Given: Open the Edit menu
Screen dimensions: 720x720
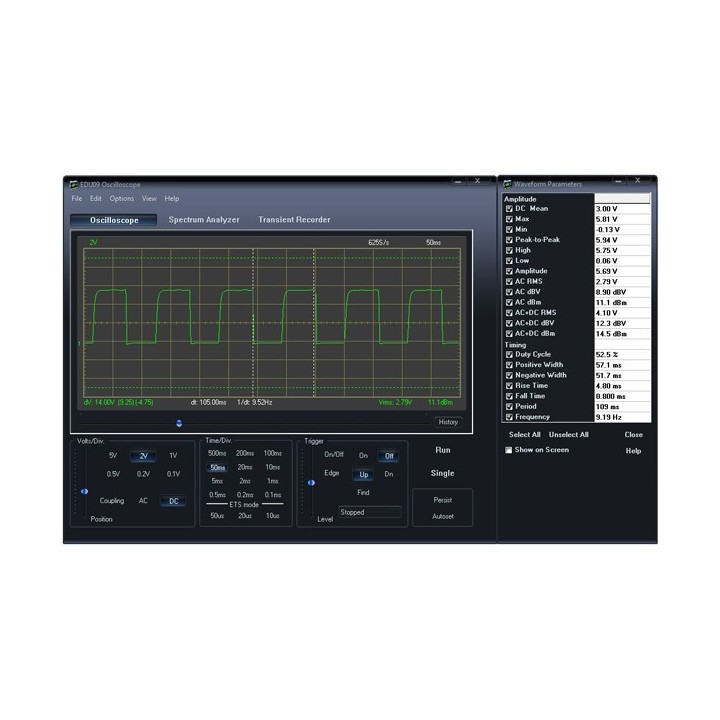Looking at the screenshot, I should click(x=96, y=198).
